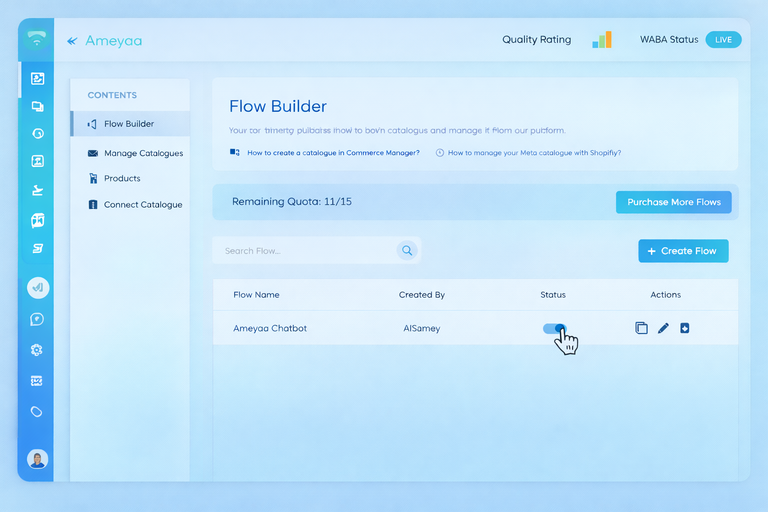Open Flow Builder in Contents menu
This screenshot has height=512, width=768.
pos(128,124)
